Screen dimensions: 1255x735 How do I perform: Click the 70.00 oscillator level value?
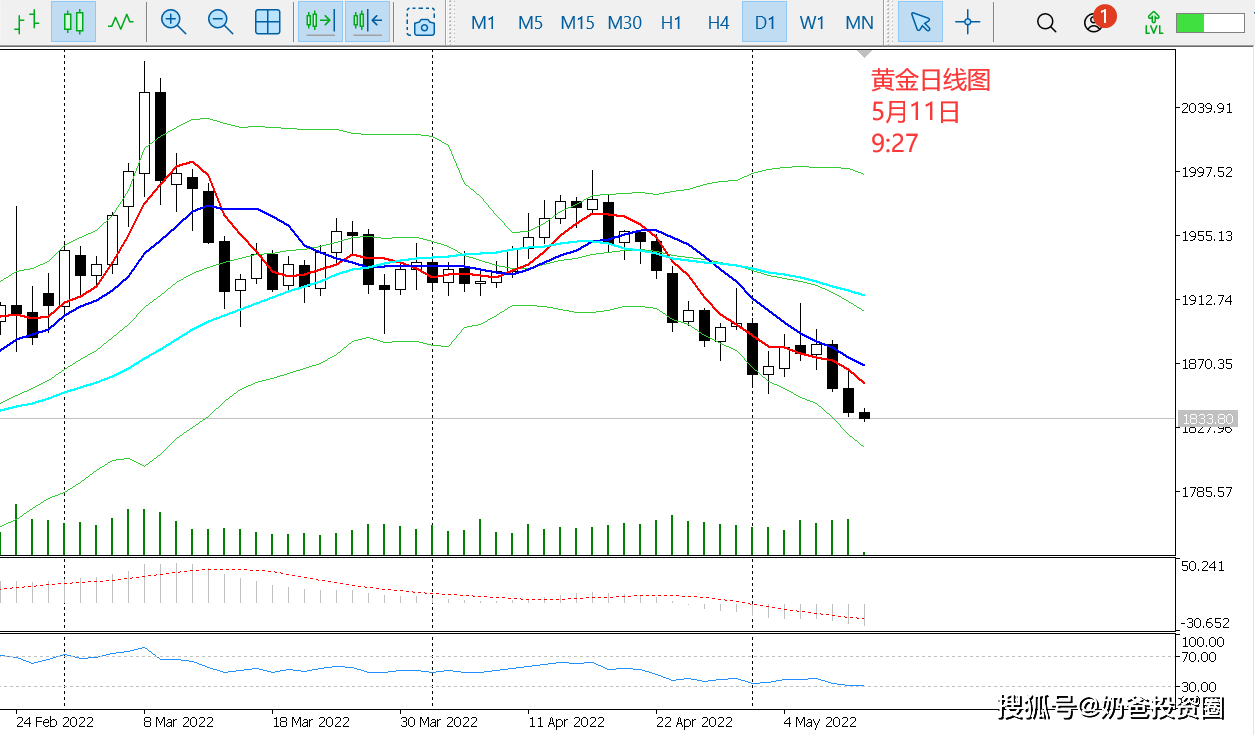1200,657
